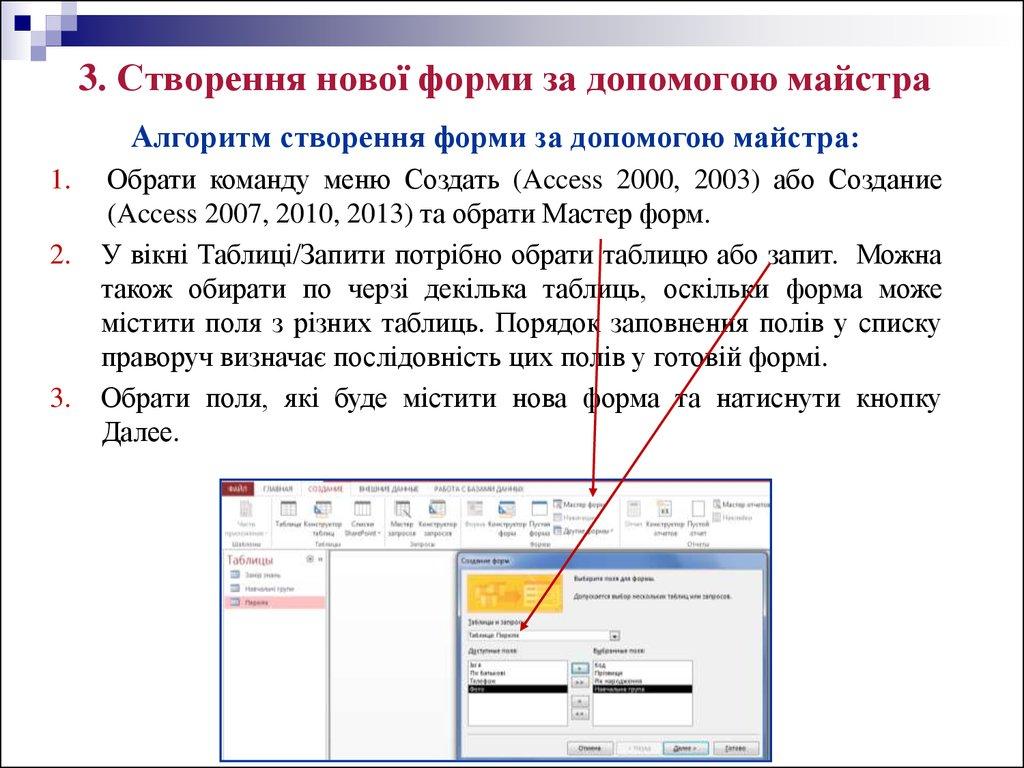
Task: Launch Мастер запросов from the ribbon
Action: [402, 515]
